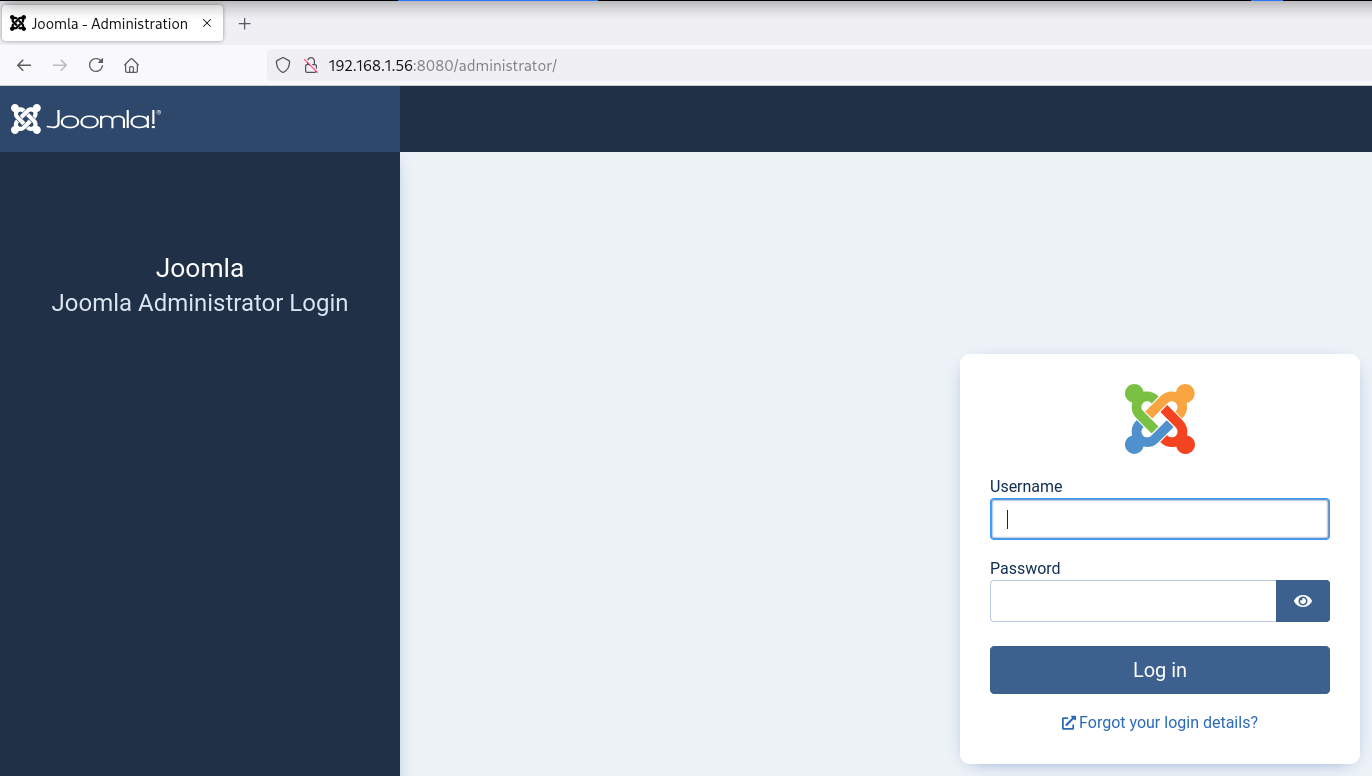Focus the Username input field
The height and width of the screenshot is (776, 1372).
pos(1159,519)
